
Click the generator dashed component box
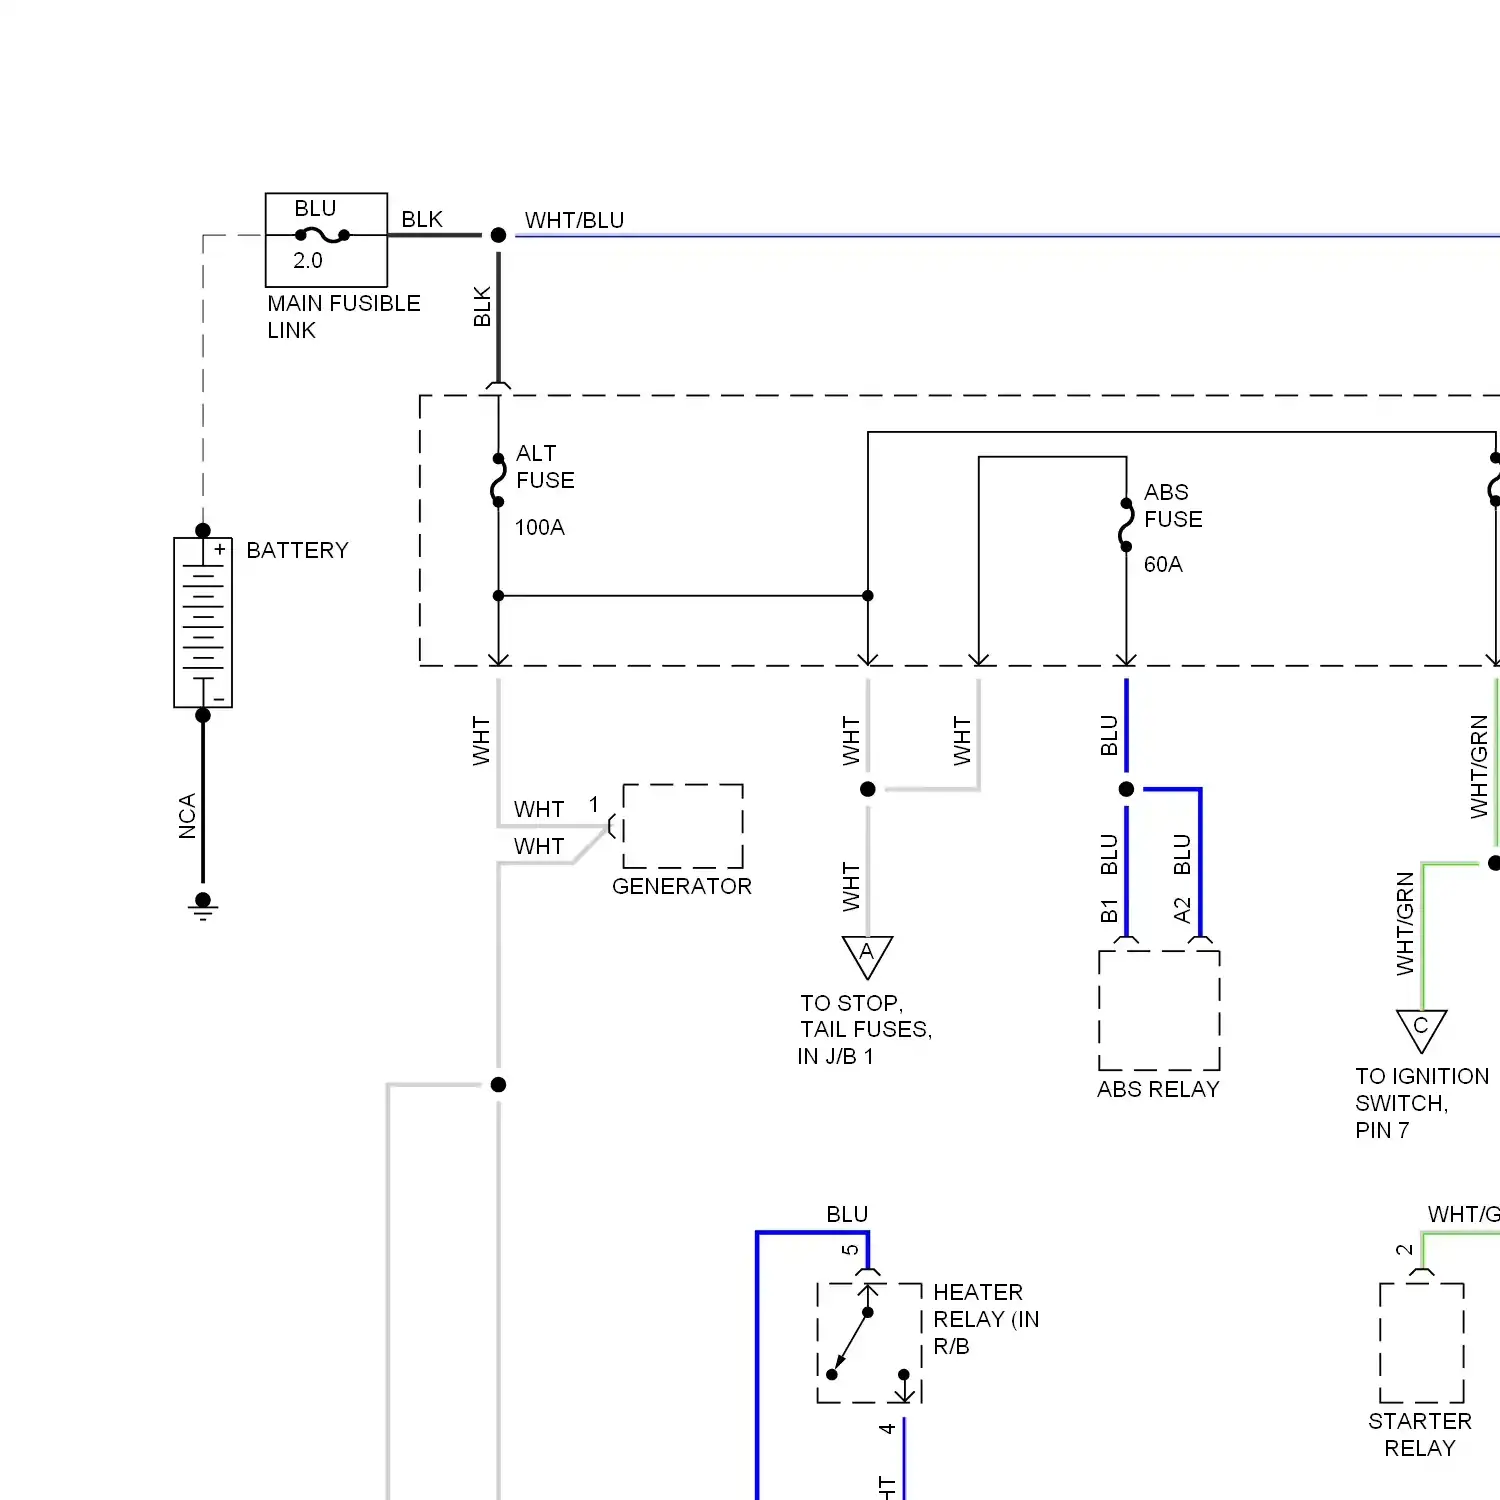click(683, 826)
